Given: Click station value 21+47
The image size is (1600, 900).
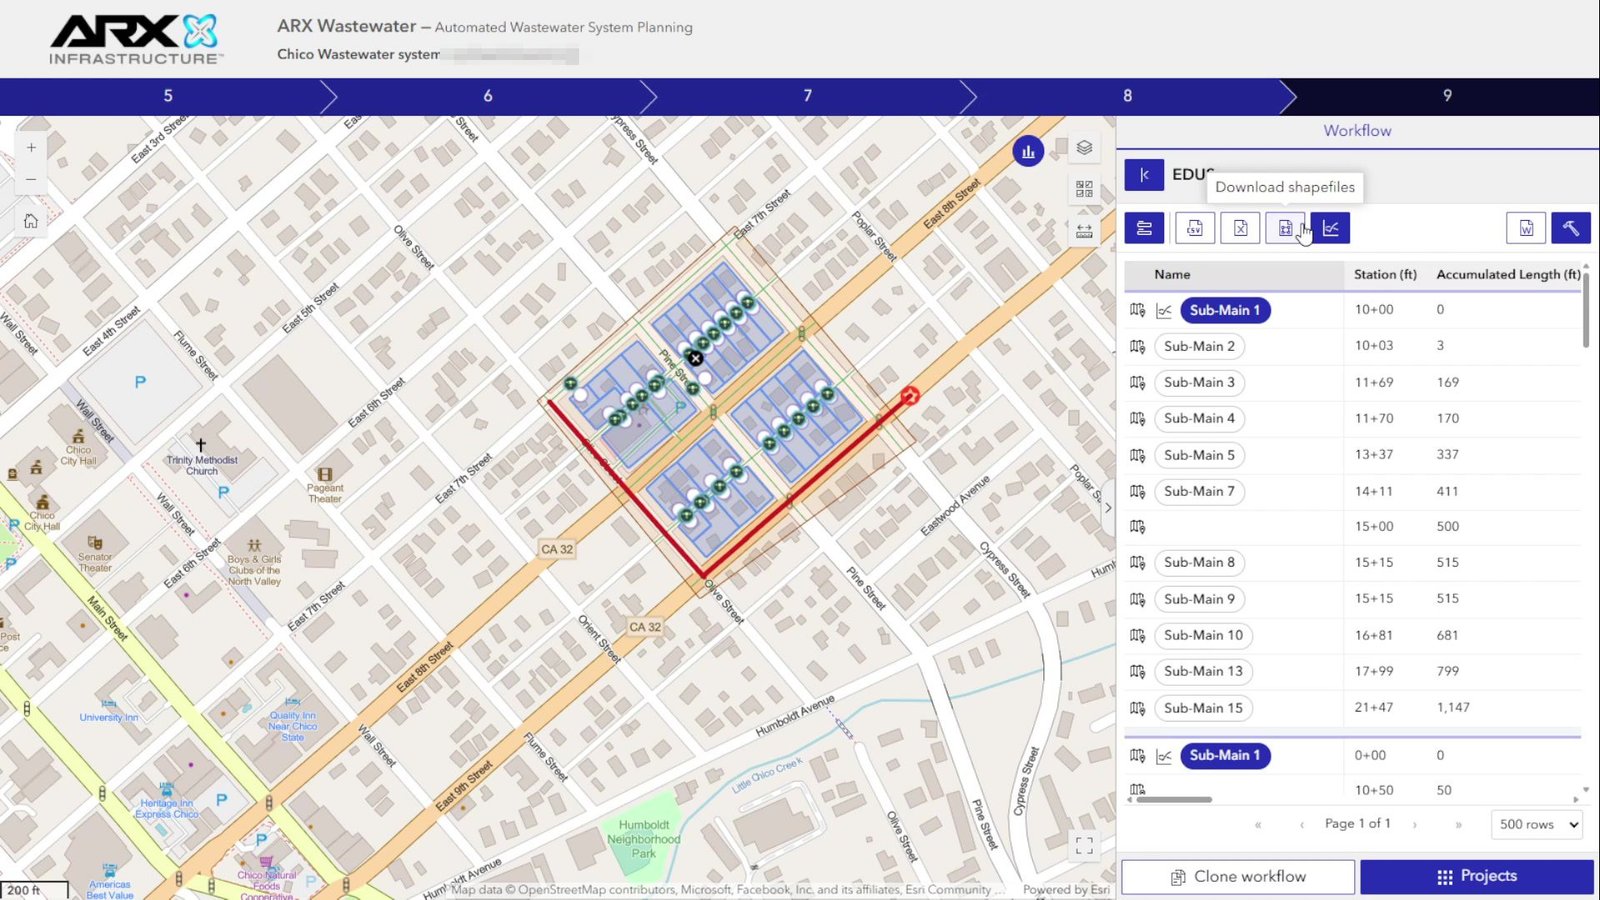Looking at the screenshot, I should (x=1373, y=707).
